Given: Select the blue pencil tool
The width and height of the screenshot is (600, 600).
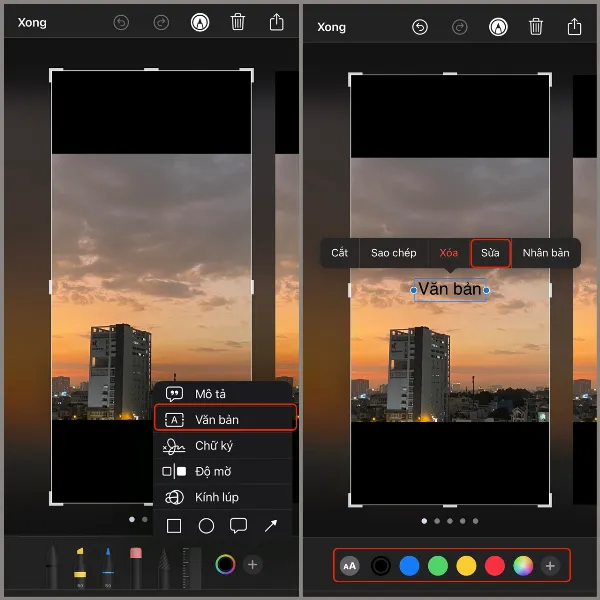Looking at the screenshot, I should coord(107,567).
